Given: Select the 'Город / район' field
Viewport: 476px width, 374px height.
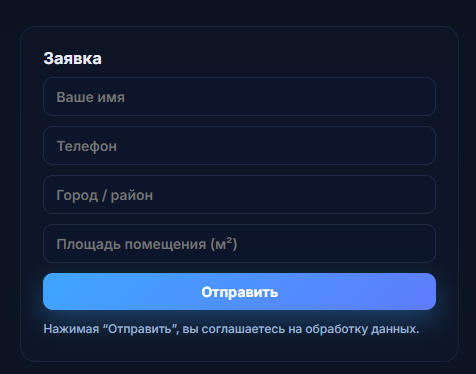Looking at the screenshot, I should [x=239, y=195].
